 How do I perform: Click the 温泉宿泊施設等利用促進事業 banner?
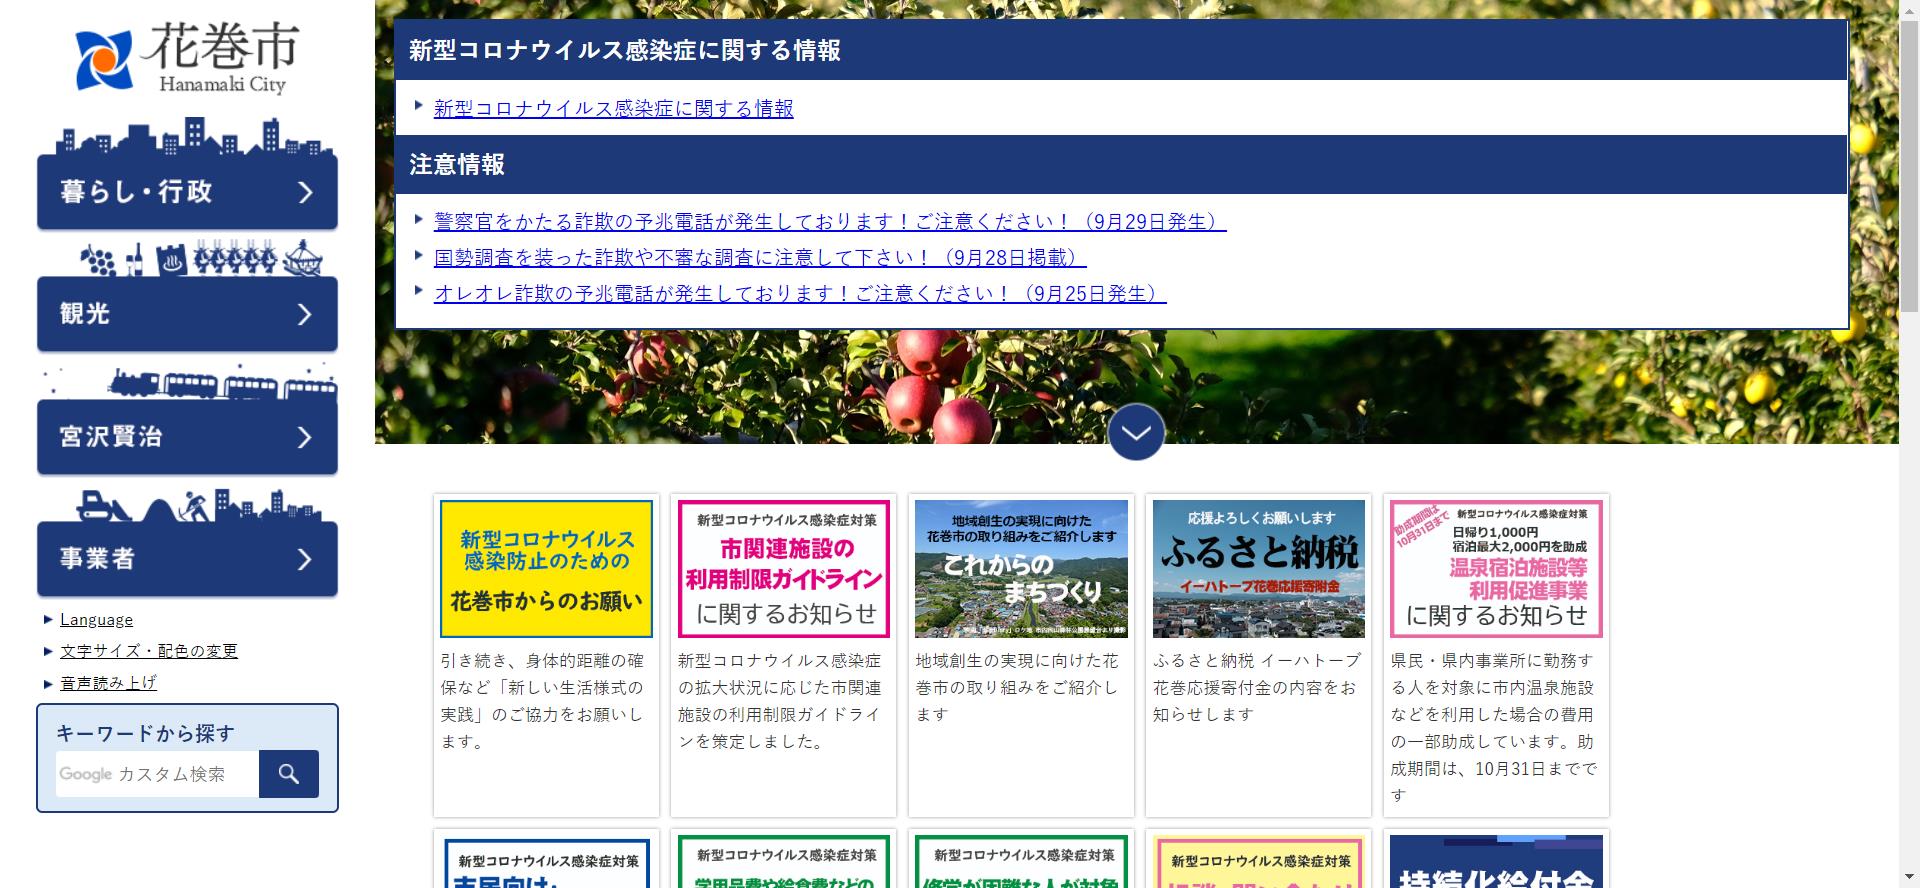pos(1496,569)
